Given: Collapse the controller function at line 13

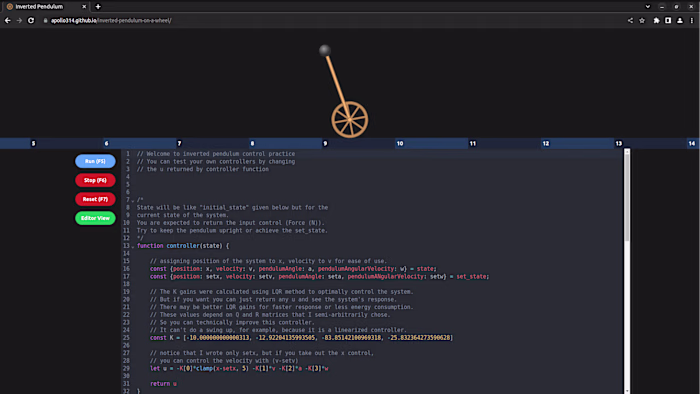Looking at the screenshot, I should (133, 246).
